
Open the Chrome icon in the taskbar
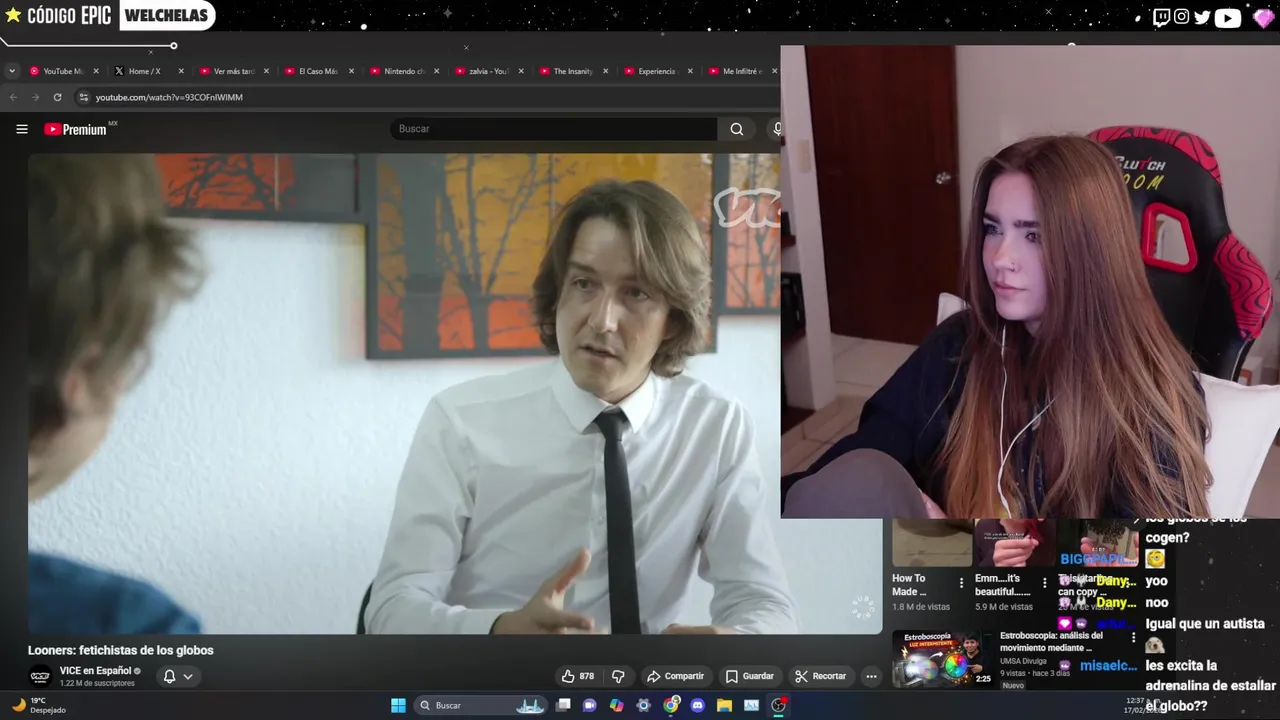pyautogui.click(x=671, y=705)
